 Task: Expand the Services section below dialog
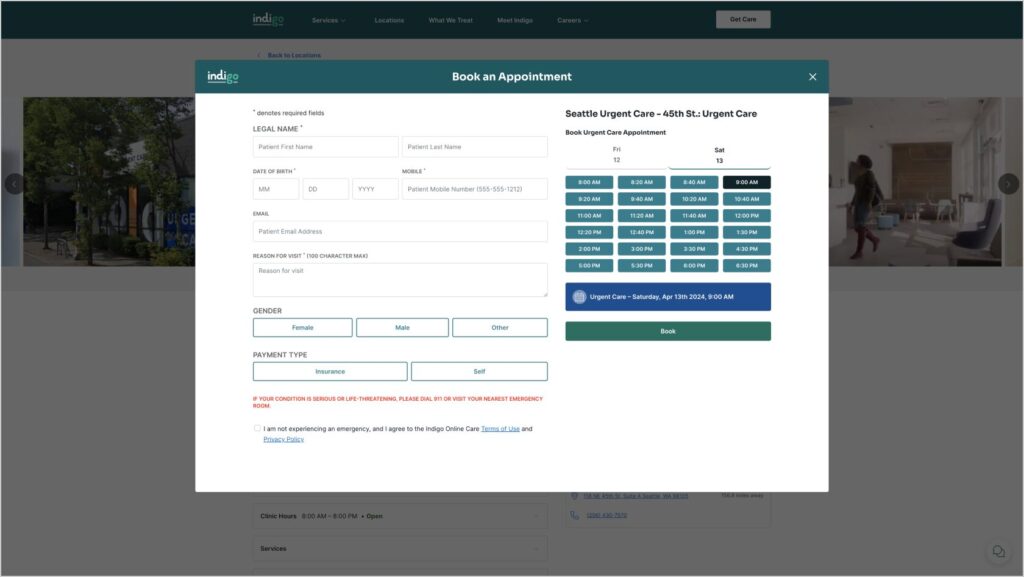pos(400,549)
